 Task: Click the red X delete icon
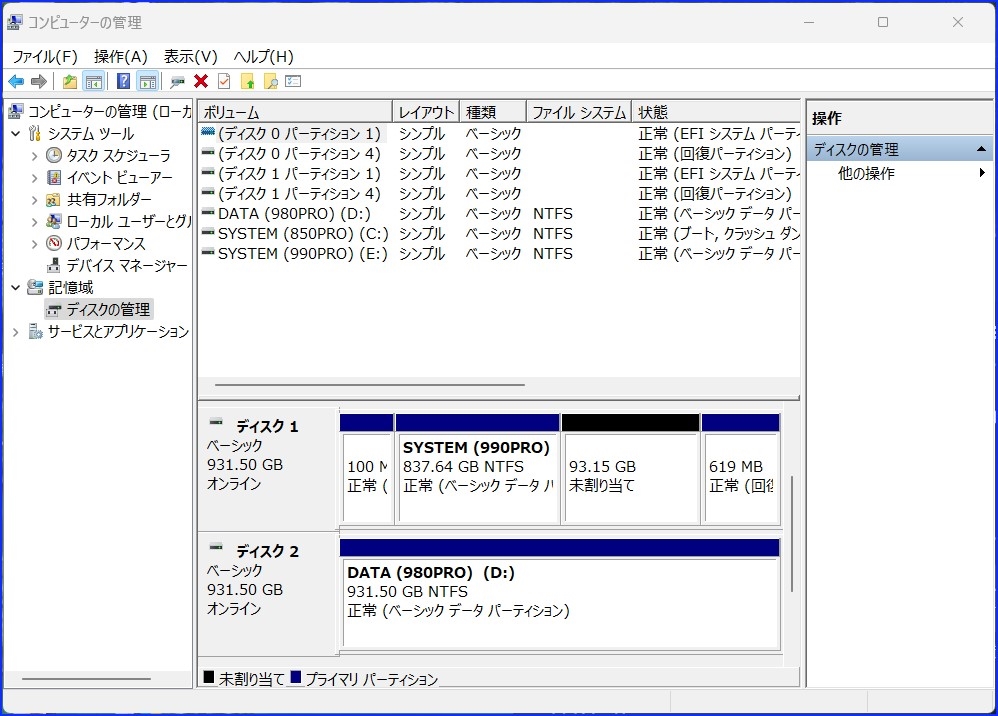[x=201, y=81]
